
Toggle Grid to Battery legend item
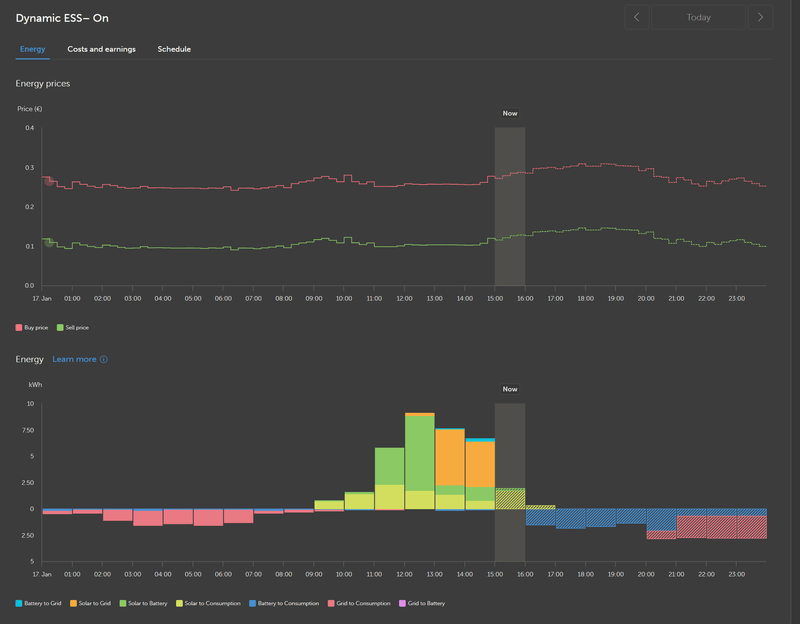(422, 603)
